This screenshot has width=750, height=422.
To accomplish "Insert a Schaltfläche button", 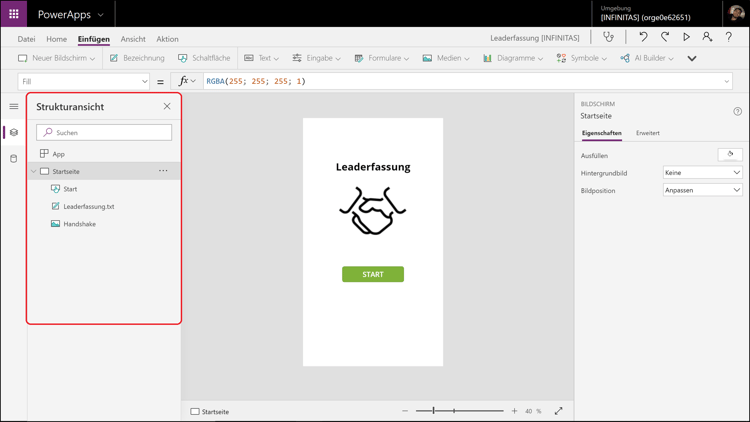I will 204,58.
